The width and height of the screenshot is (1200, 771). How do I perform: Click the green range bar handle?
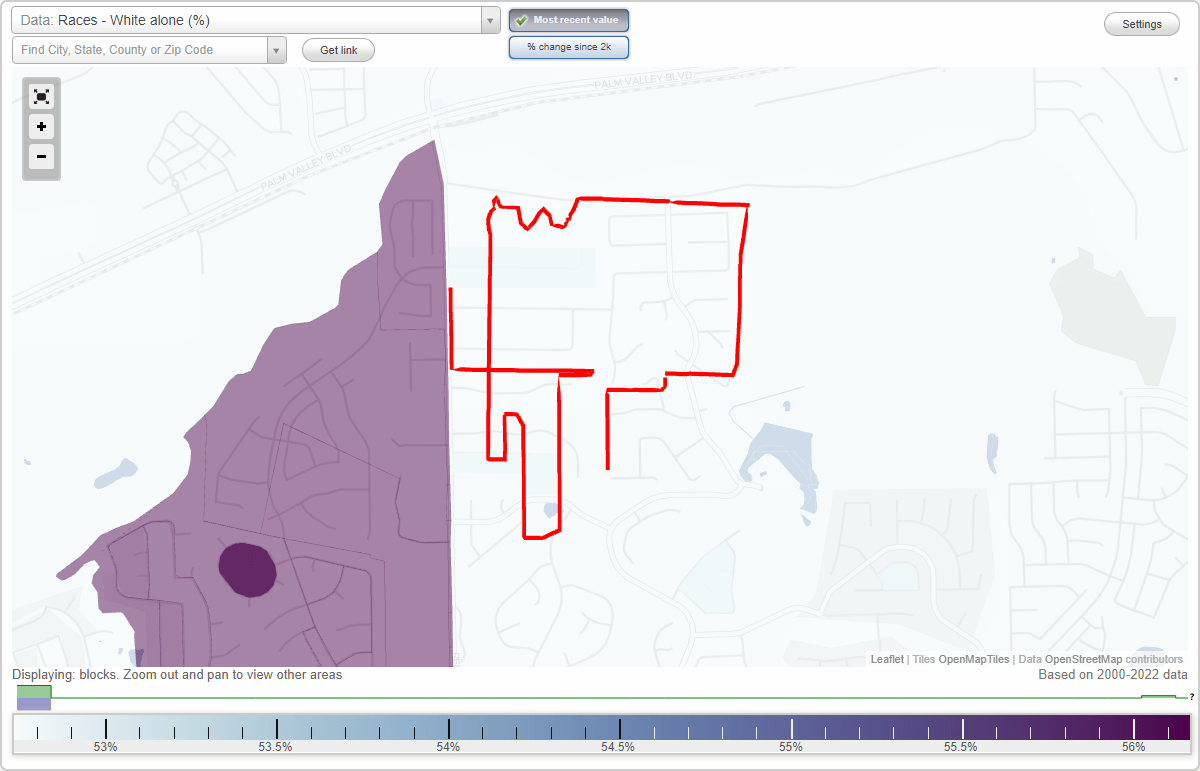point(34,692)
